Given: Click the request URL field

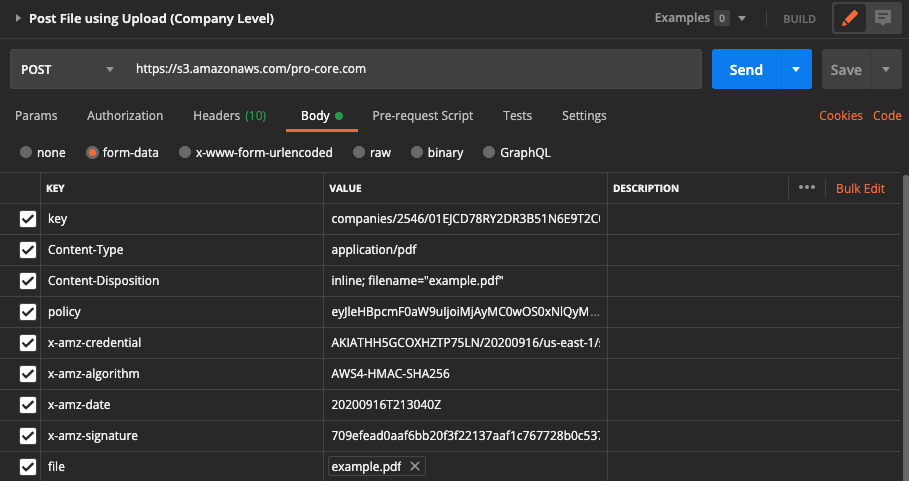Looking at the screenshot, I should click(413, 69).
